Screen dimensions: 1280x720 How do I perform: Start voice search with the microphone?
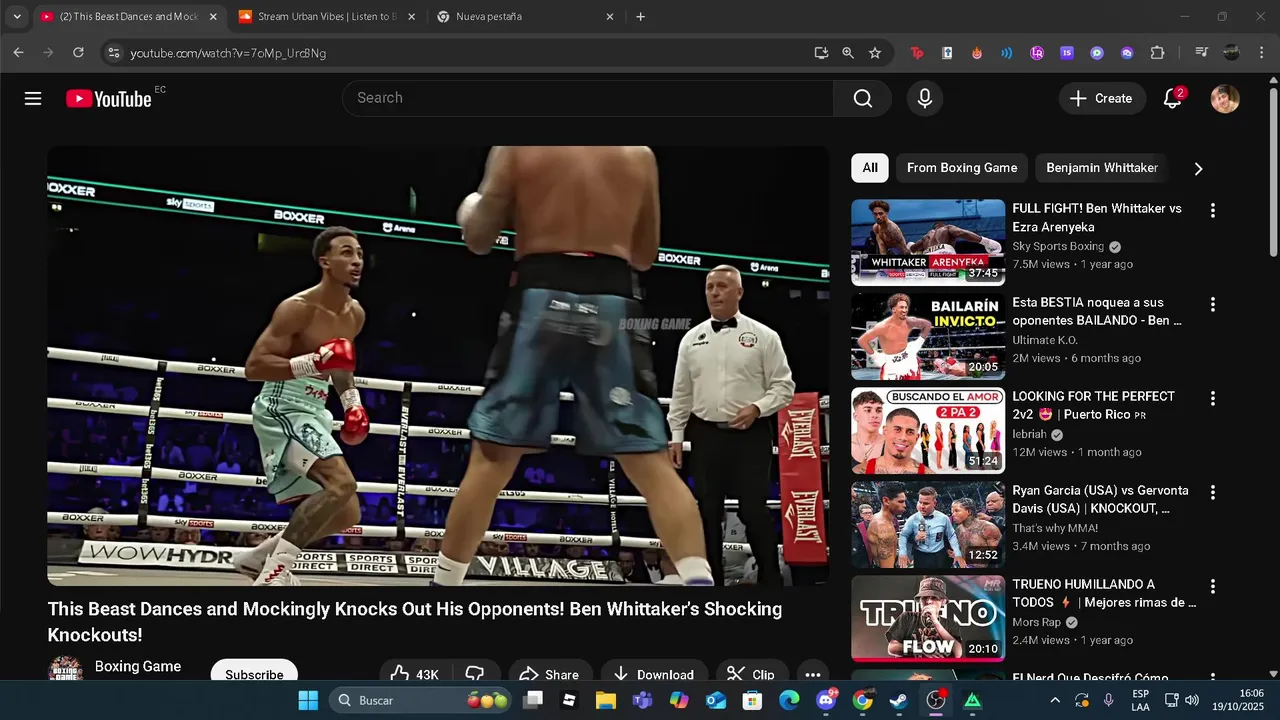click(x=925, y=98)
